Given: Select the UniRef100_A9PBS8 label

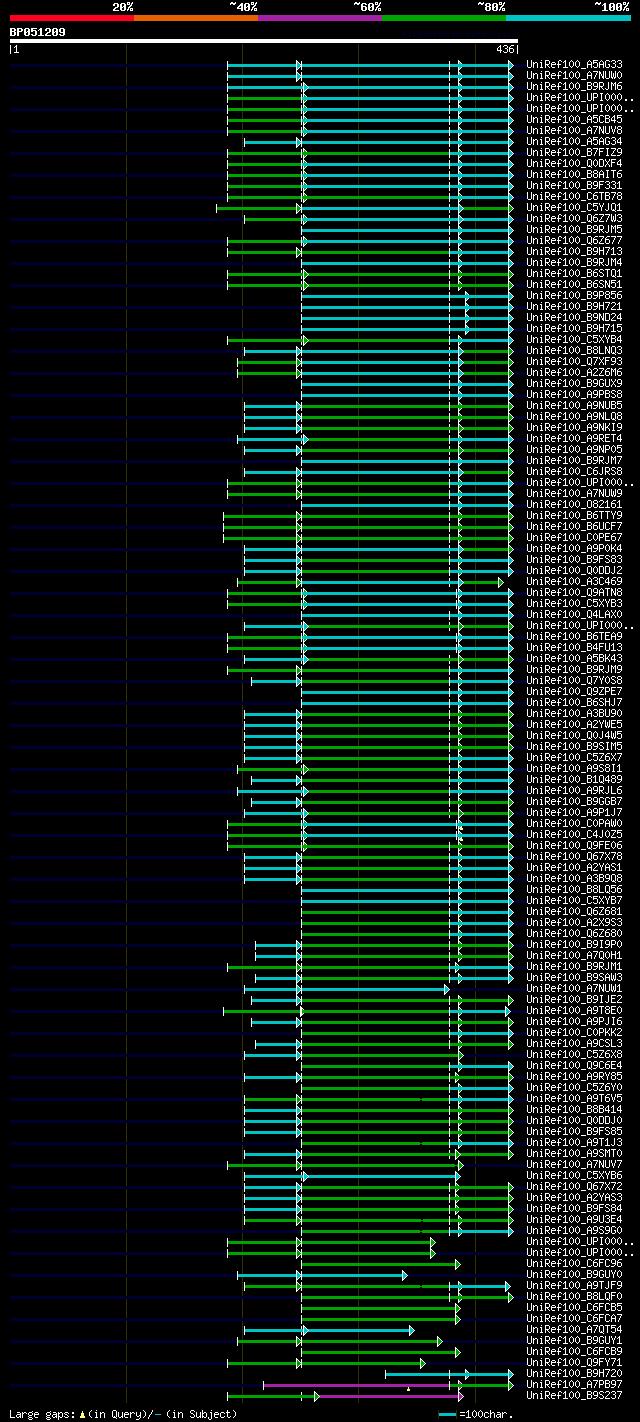Looking at the screenshot, I should (x=573, y=394).
